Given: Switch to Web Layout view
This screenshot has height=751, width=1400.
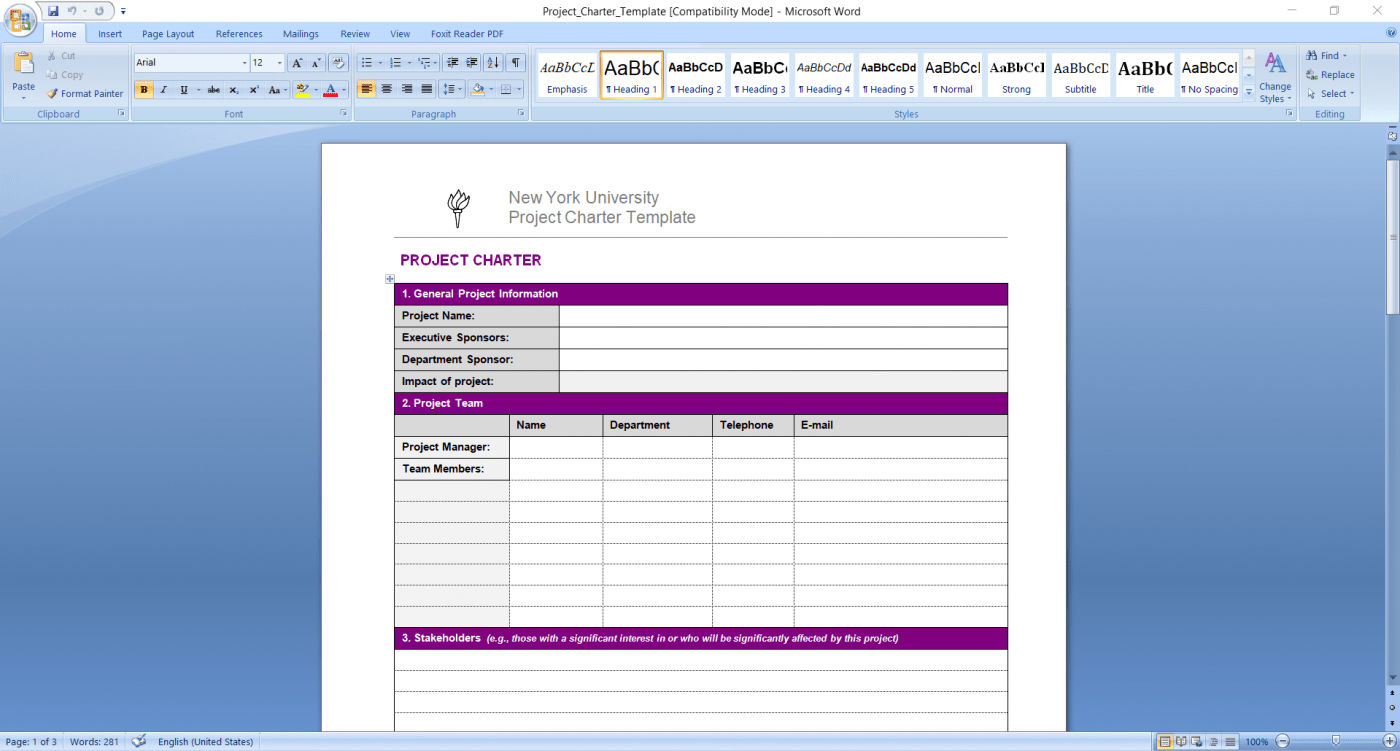Looking at the screenshot, I should coord(1195,741).
